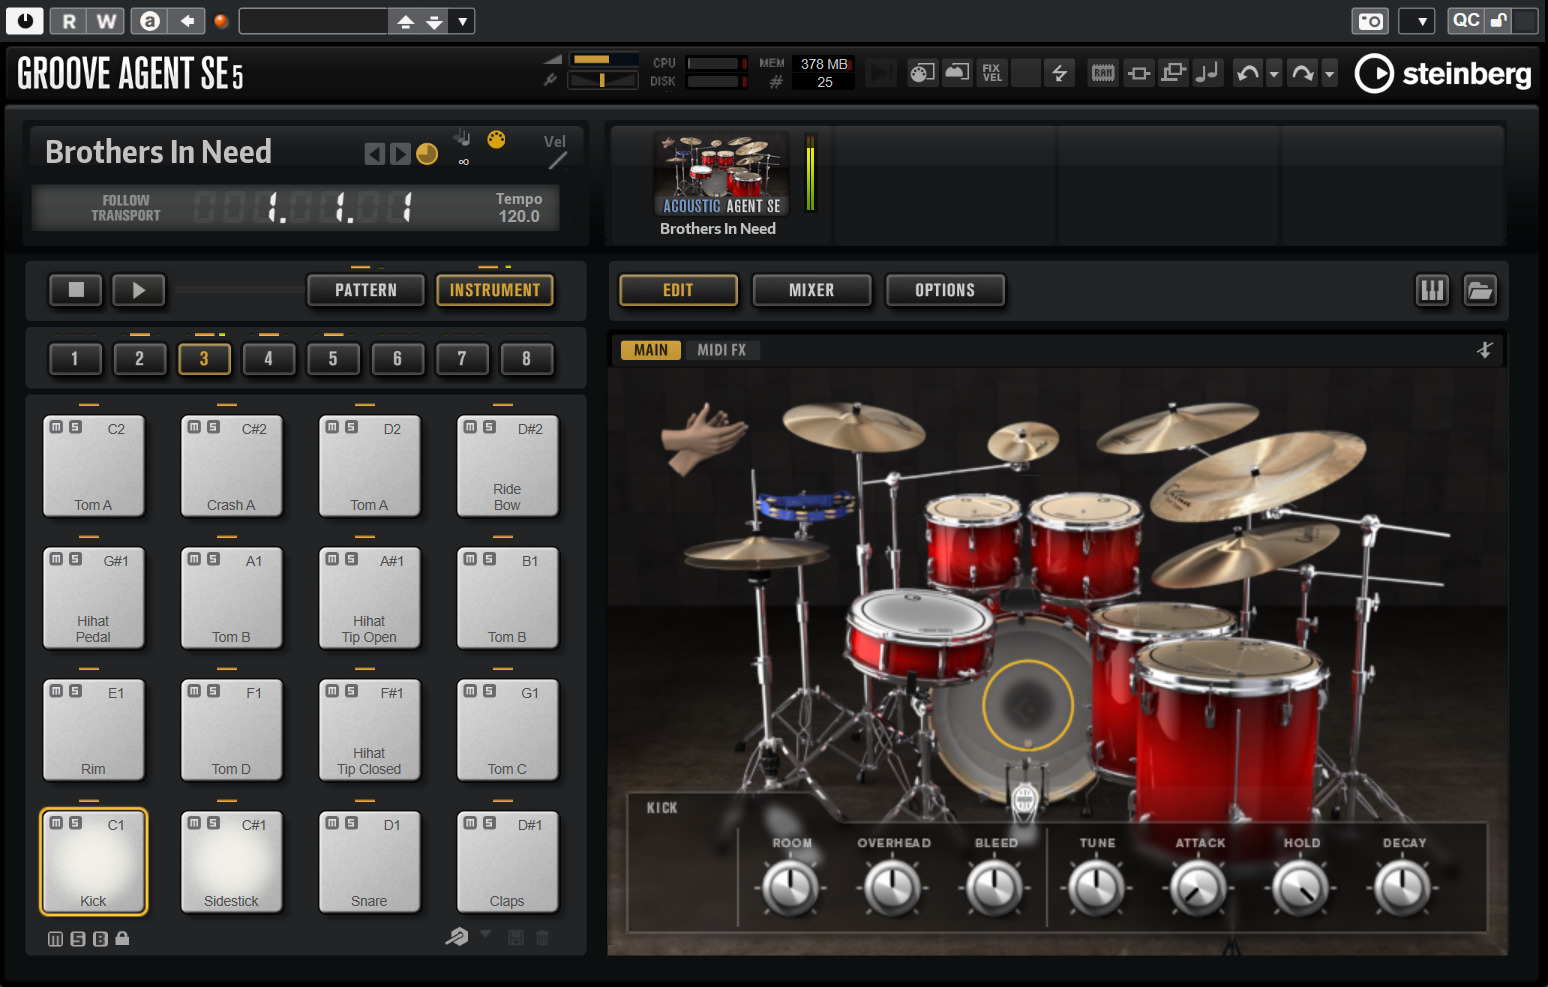This screenshot has width=1548, height=987.
Task: Adjust the master tune slider
Action: 603,80
